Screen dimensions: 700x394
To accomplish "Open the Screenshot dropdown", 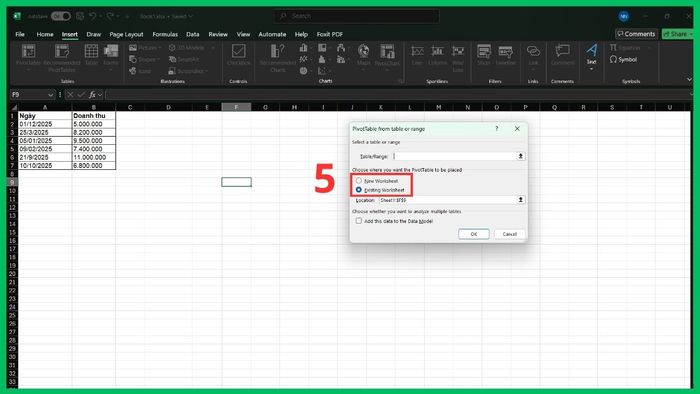I will (188, 71).
